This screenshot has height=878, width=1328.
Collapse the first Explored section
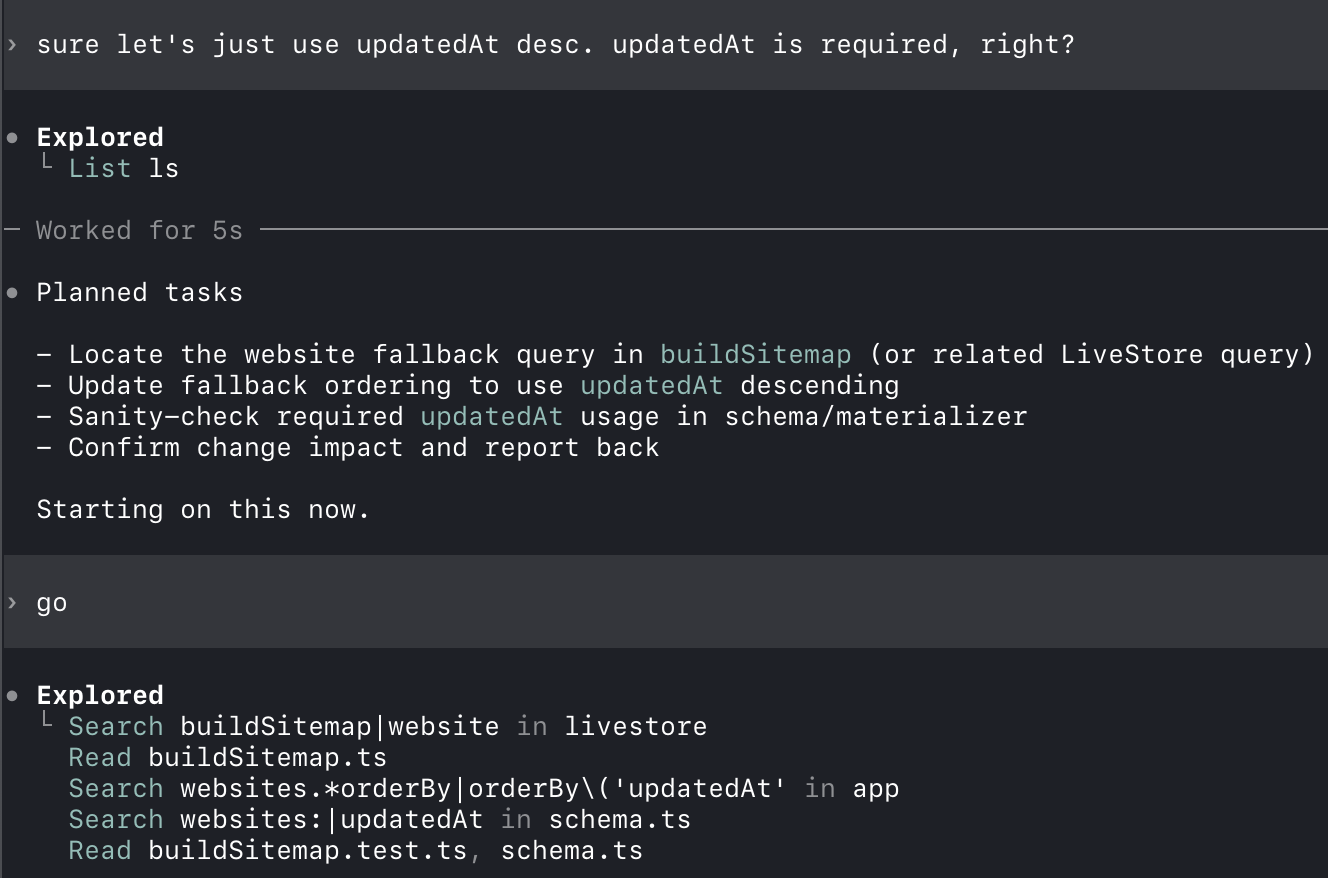click(99, 137)
